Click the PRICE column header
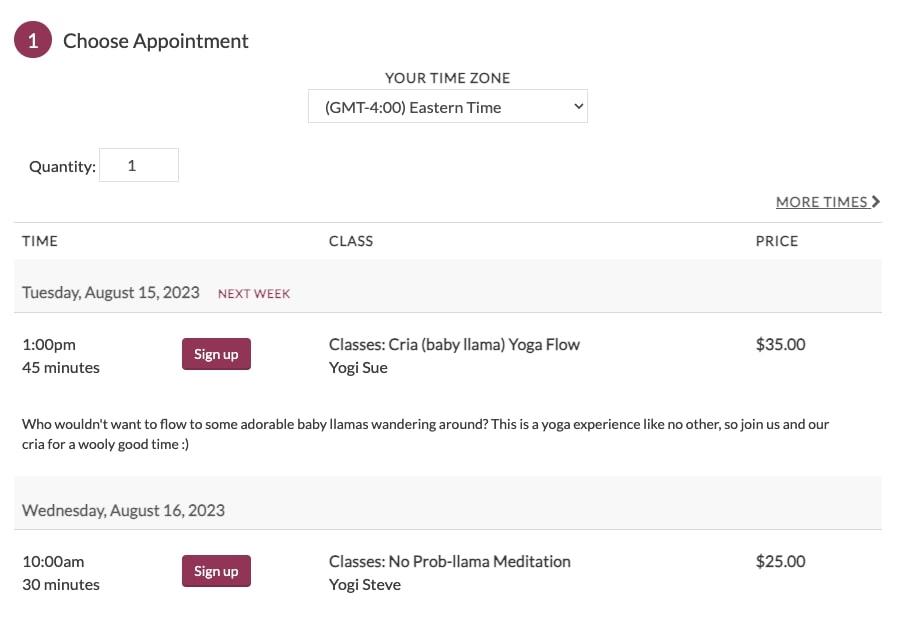The width and height of the screenshot is (897, 617). [776, 241]
